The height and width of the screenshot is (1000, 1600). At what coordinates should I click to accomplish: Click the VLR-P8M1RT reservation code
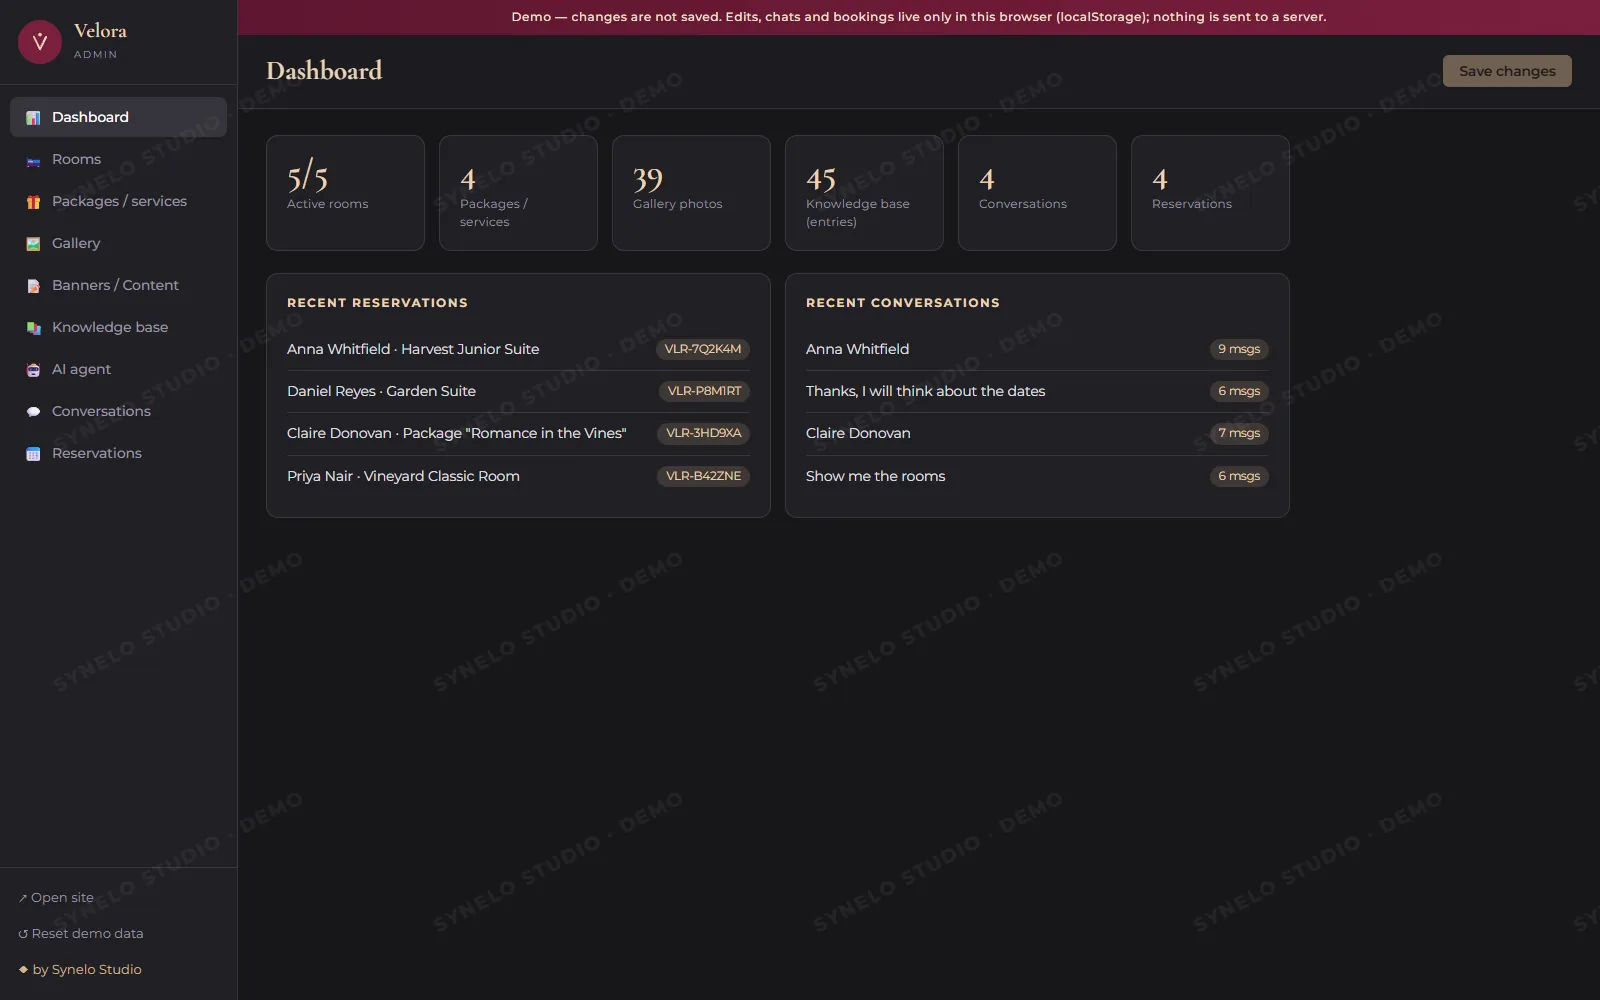click(x=704, y=391)
